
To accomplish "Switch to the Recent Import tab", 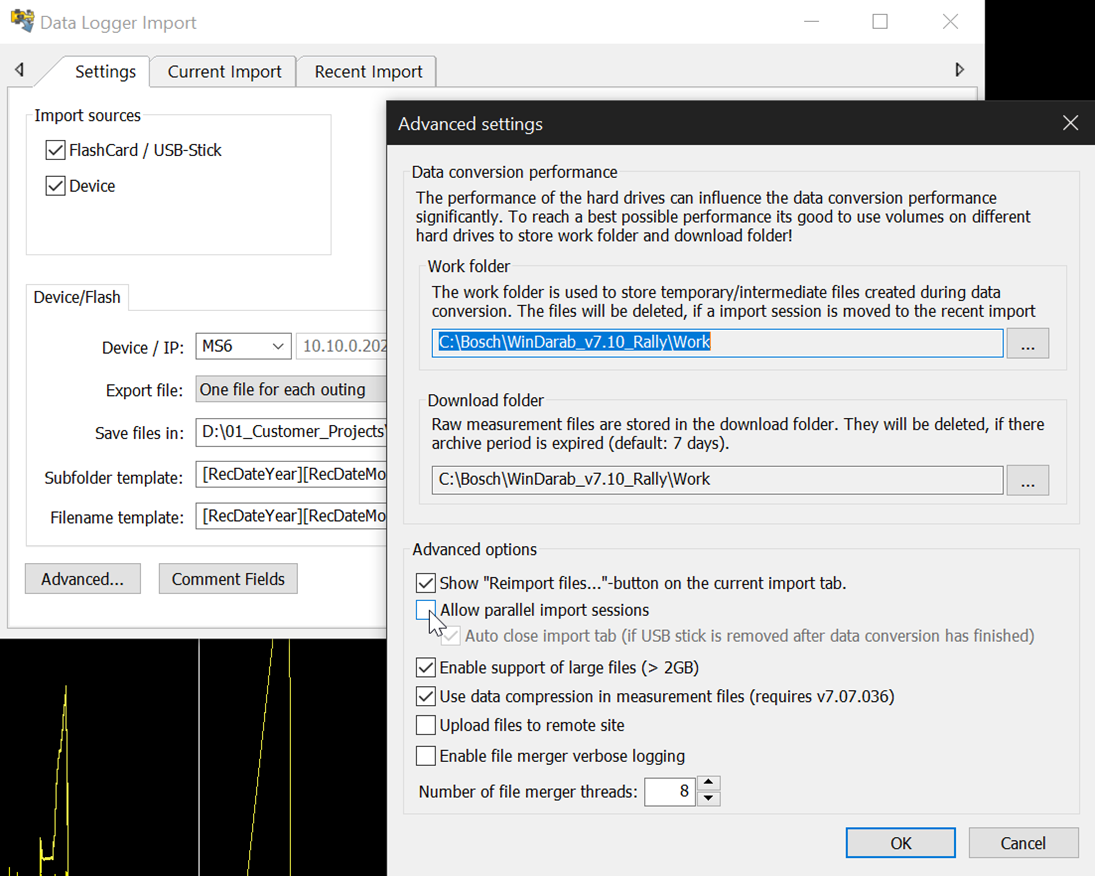I will point(368,71).
